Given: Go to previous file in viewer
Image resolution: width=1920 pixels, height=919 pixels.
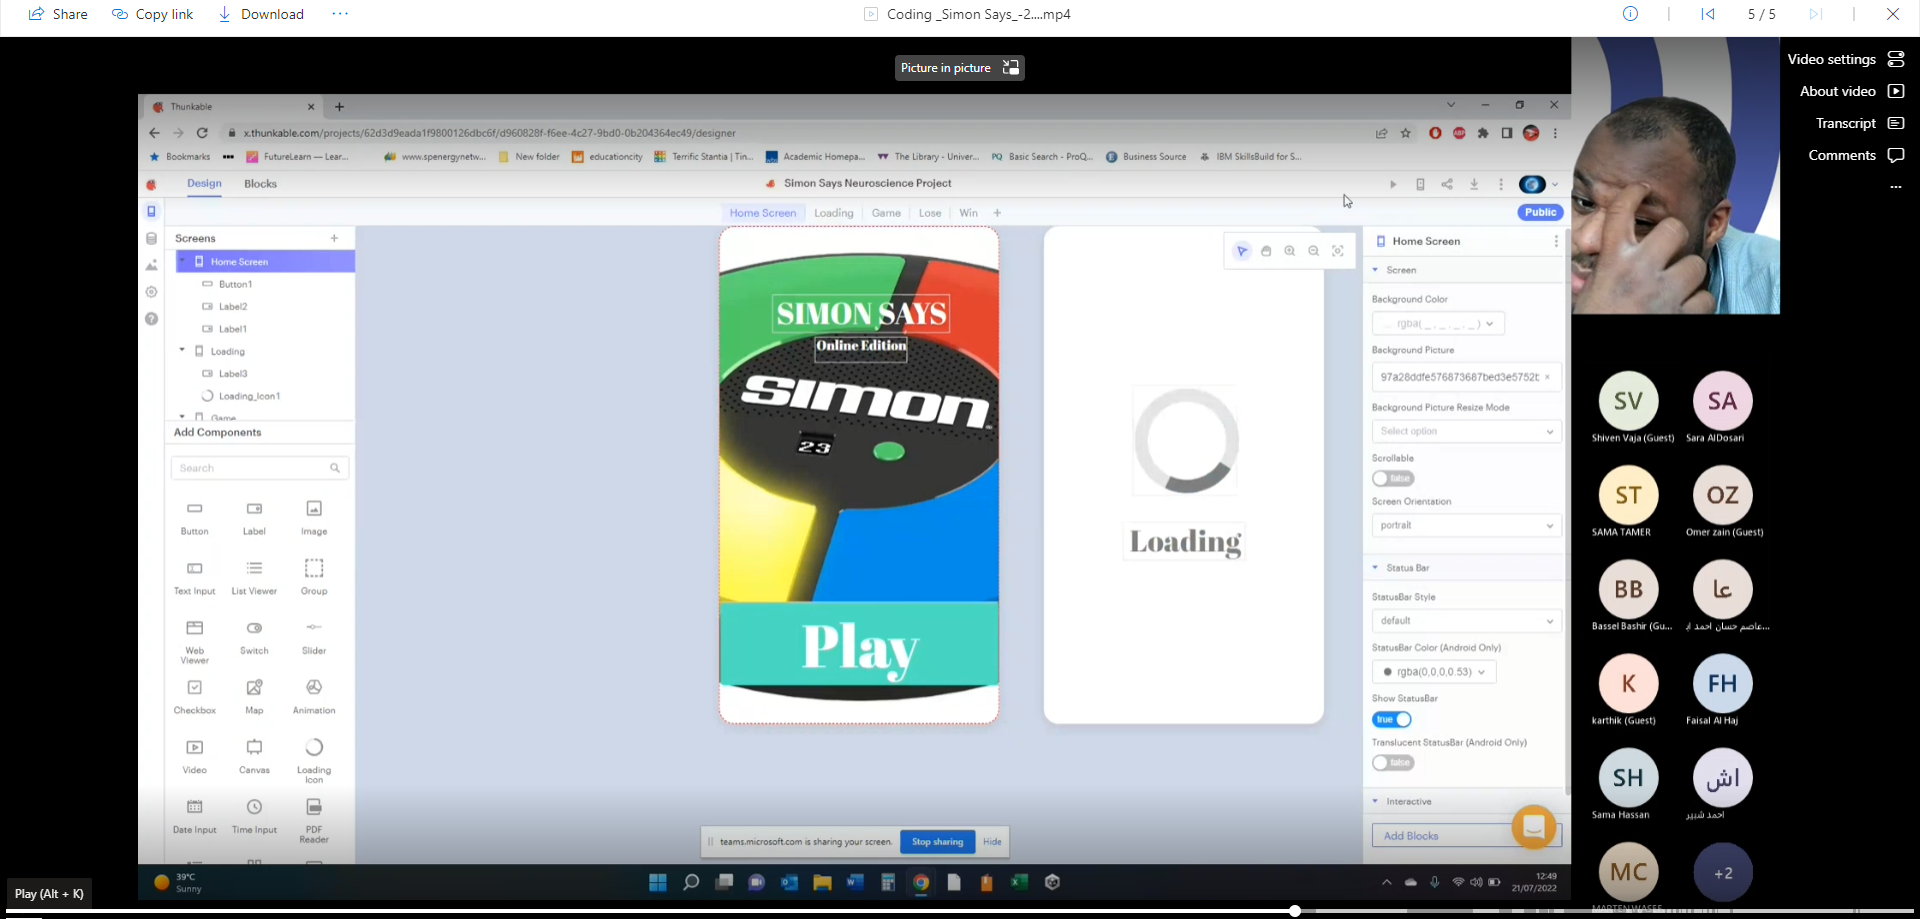Looking at the screenshot, I should (1708, 14).
